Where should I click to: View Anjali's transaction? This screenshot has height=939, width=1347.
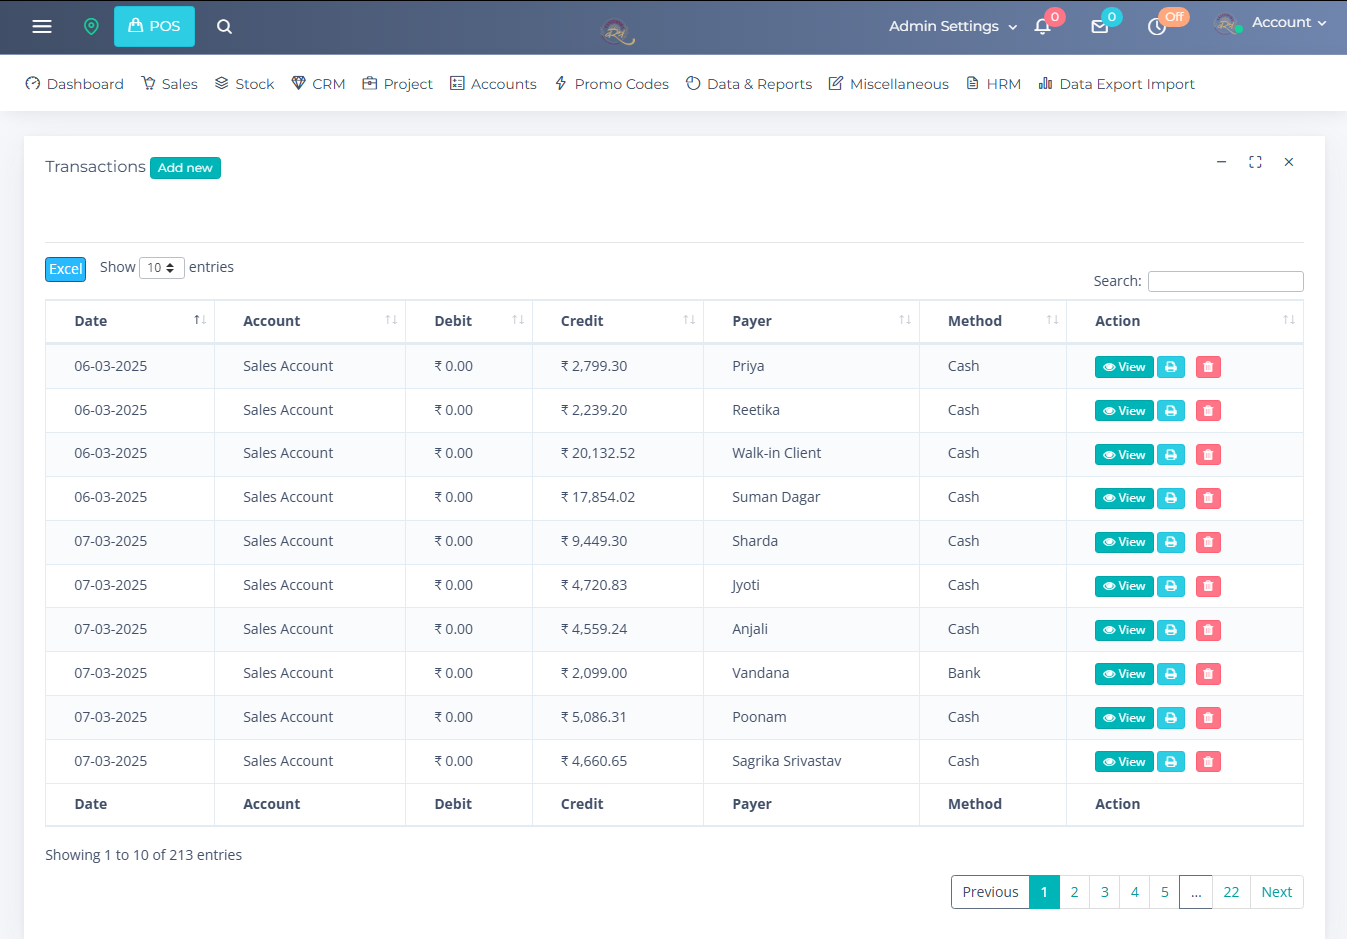(x=1124, y=630)
